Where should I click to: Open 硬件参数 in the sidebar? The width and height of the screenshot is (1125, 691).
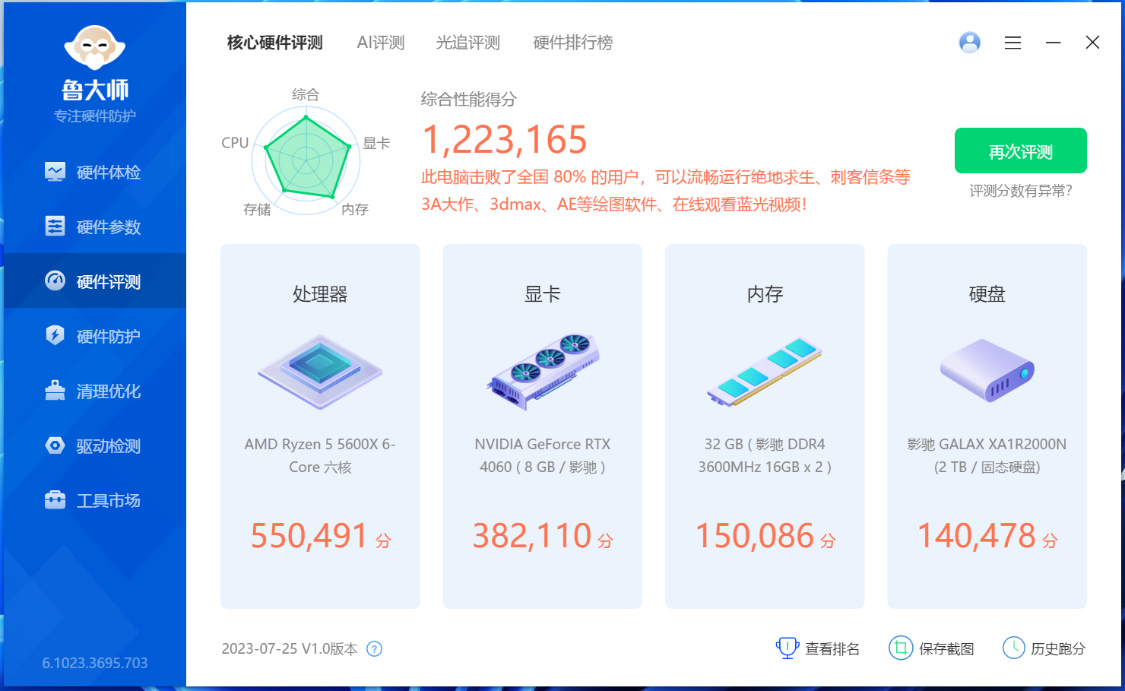point(93,227)
